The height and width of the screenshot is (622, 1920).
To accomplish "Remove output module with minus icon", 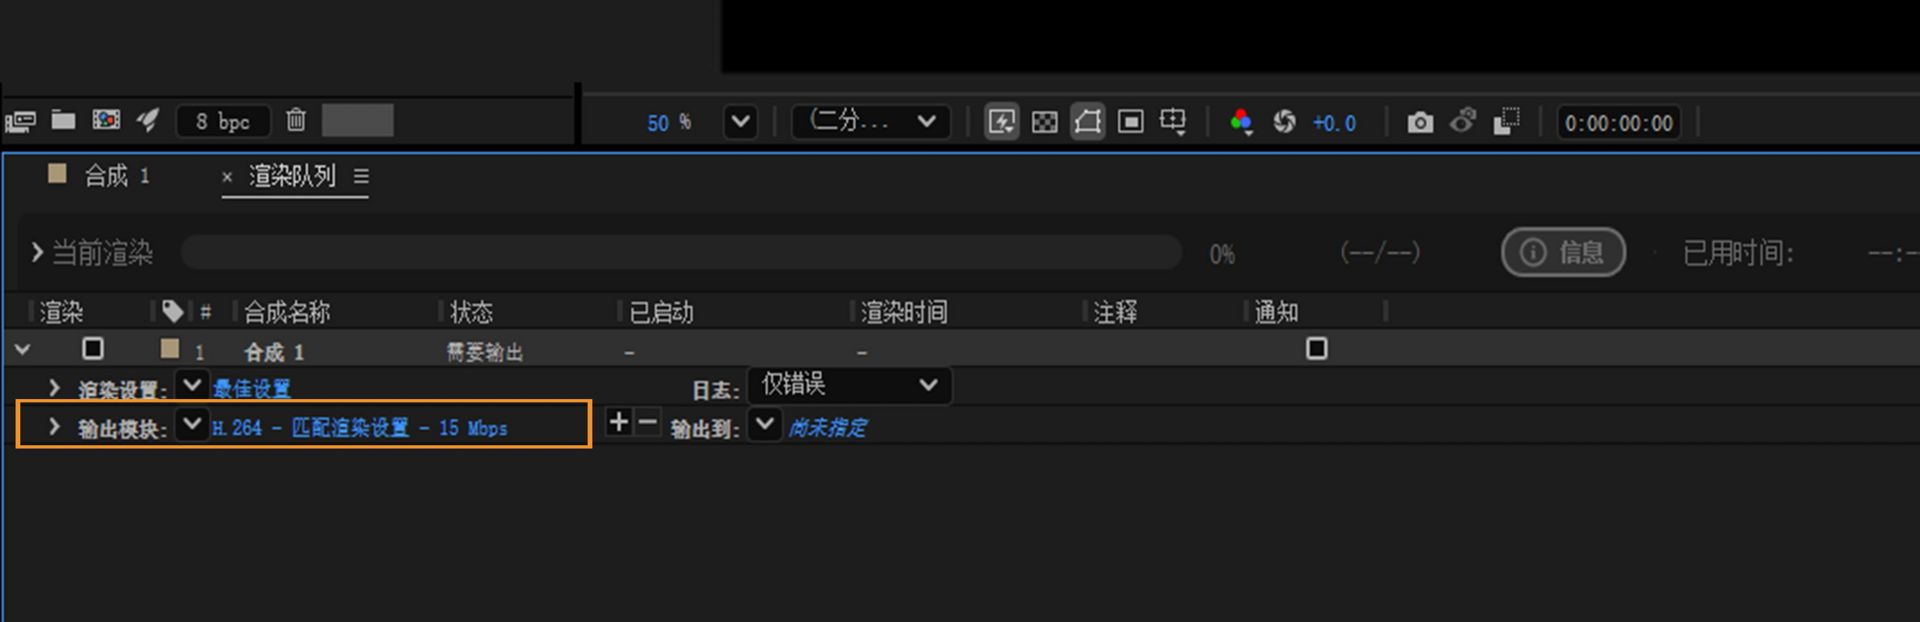I will click(648, 422).
